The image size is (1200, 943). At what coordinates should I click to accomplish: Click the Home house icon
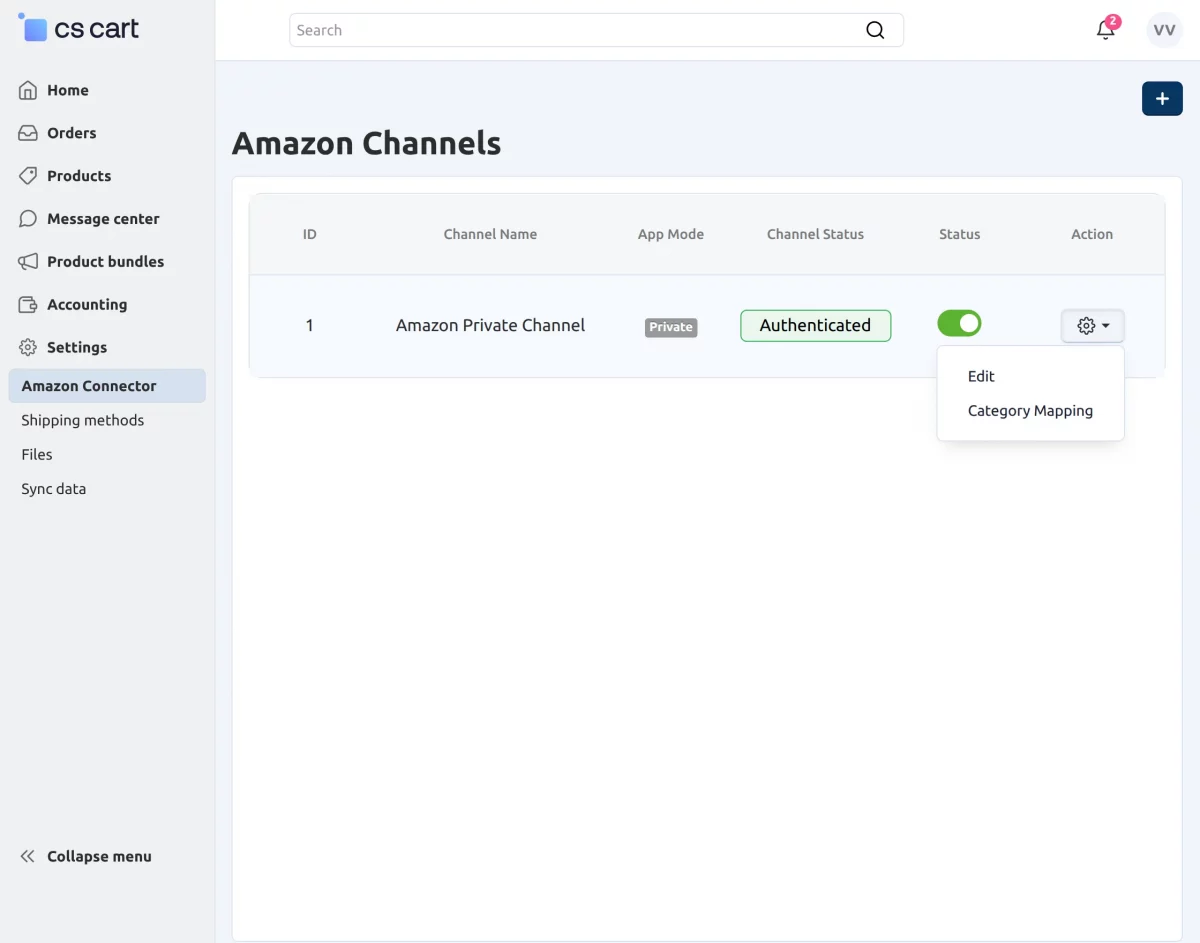pyautogui.click(x=28, y=90)
